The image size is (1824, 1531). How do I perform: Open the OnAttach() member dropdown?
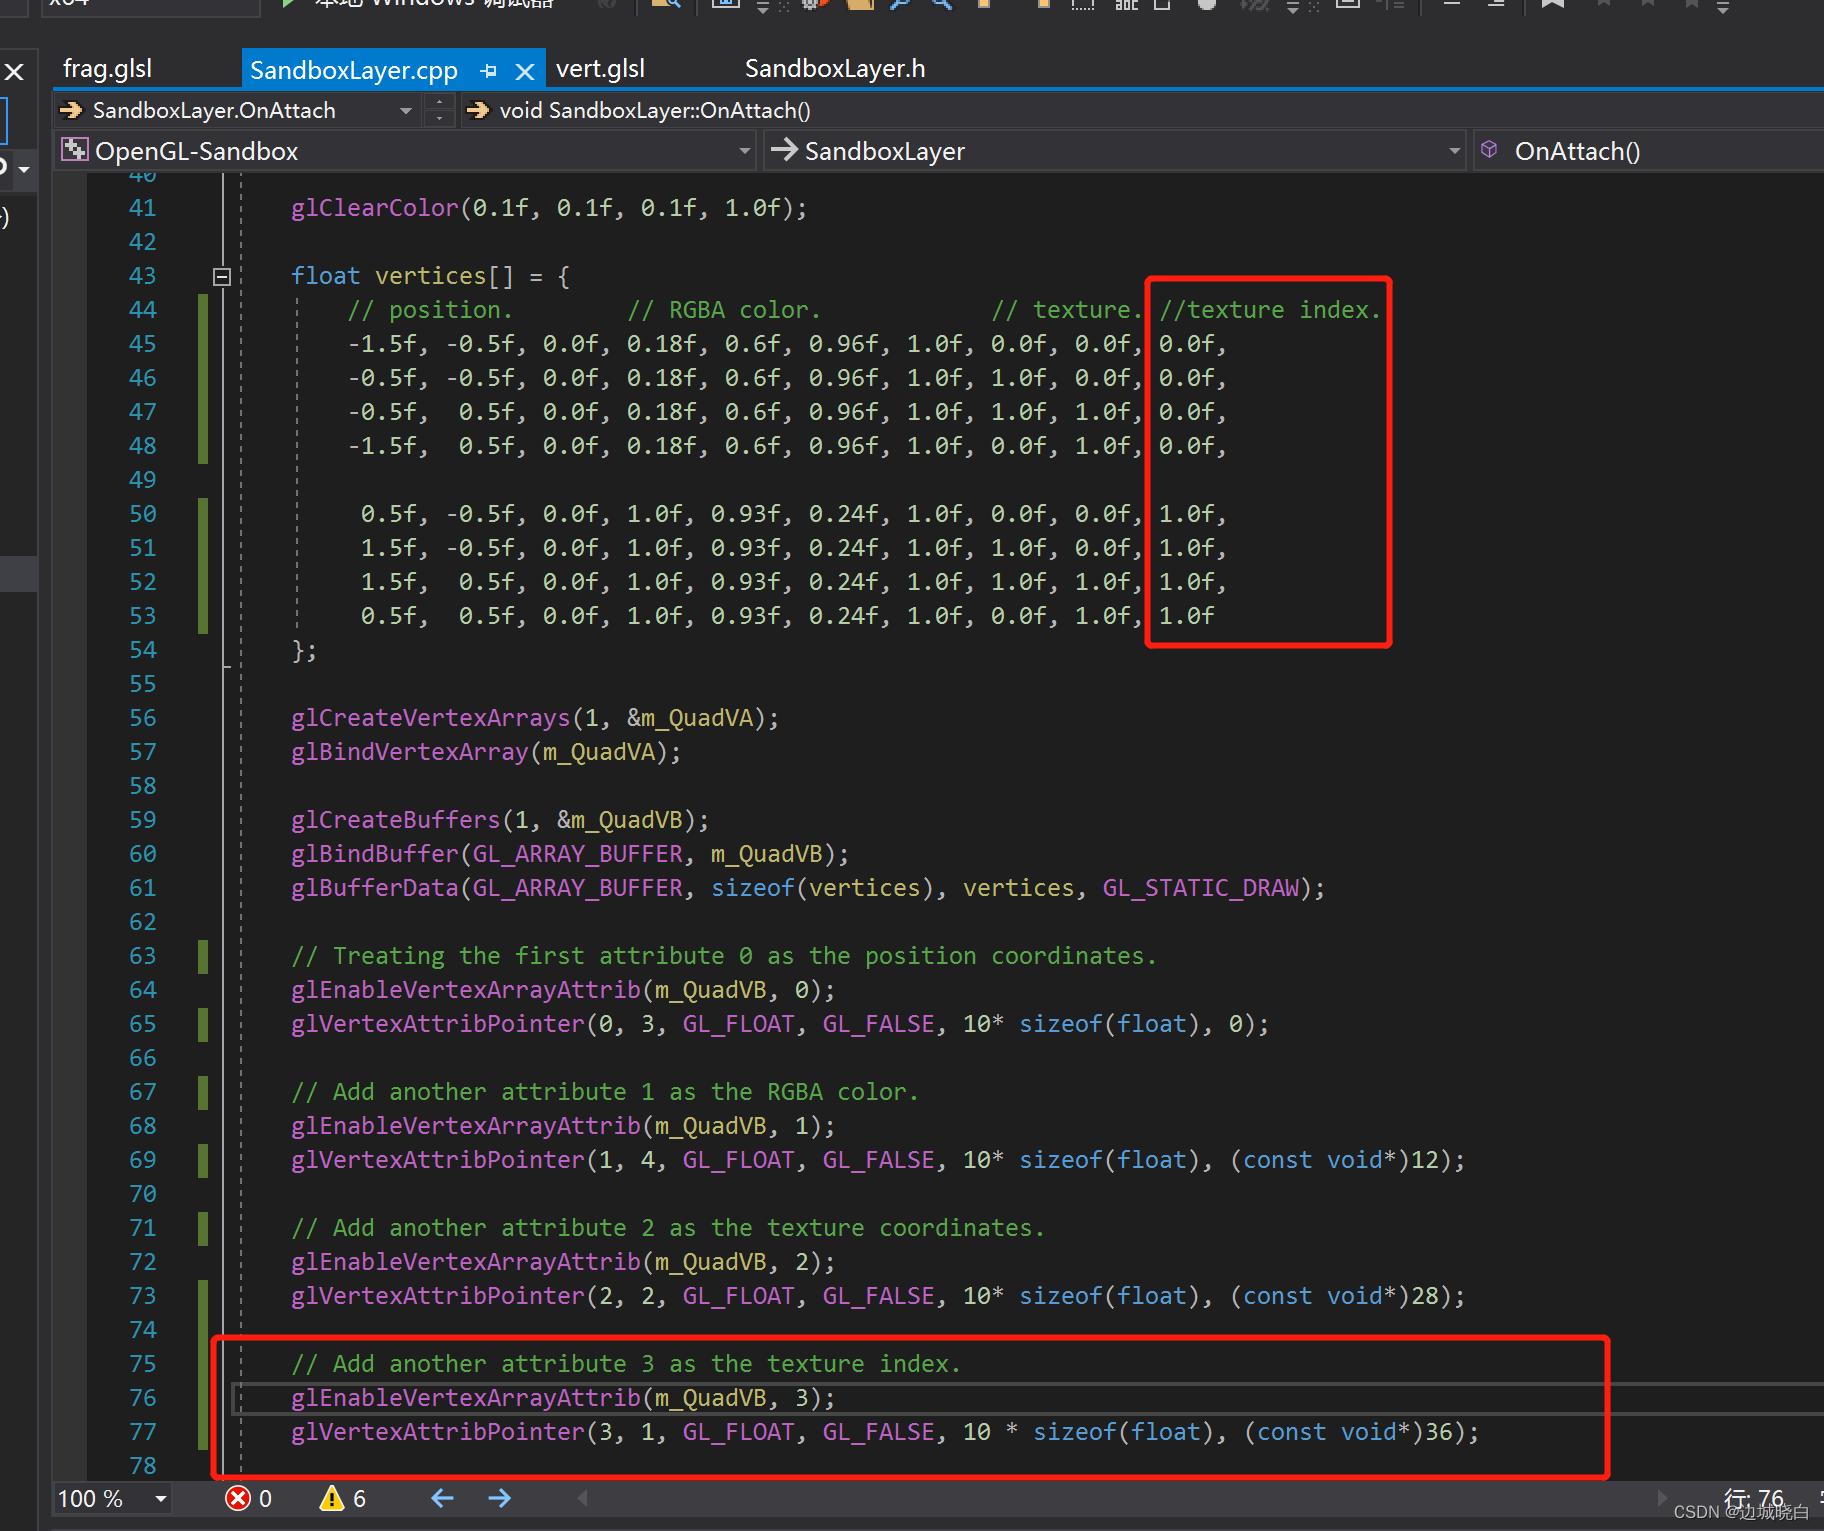(1650, 151)
